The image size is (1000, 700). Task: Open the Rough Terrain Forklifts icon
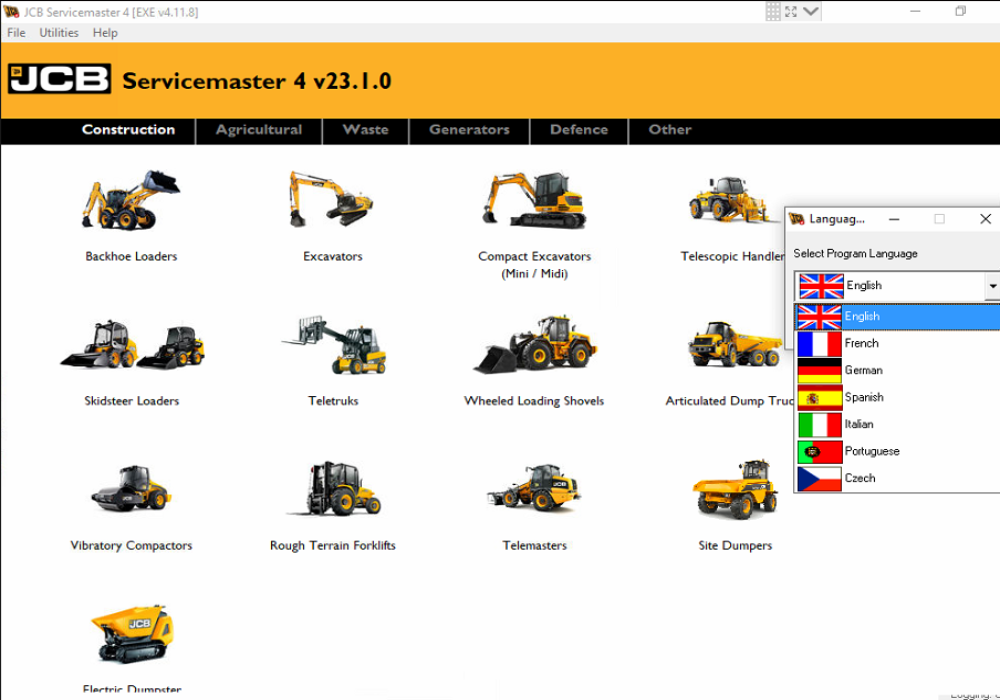pyautogui.click(x=333, y=489)
